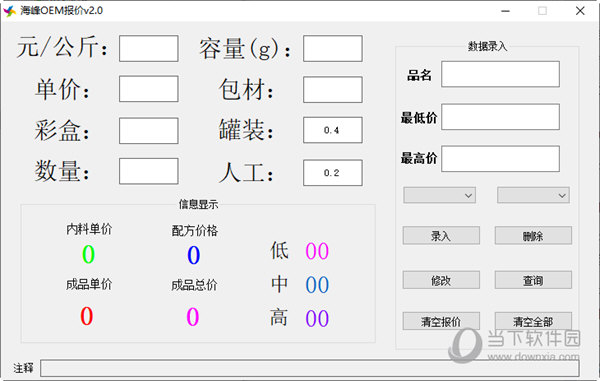600x381 pixels.
Task: Minimize the 海蜂OEM报价 window
Action: 505,11
